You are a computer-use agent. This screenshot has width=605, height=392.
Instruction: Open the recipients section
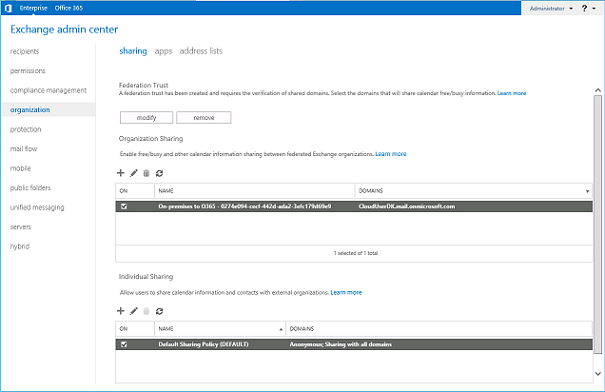tap(25, 51)
